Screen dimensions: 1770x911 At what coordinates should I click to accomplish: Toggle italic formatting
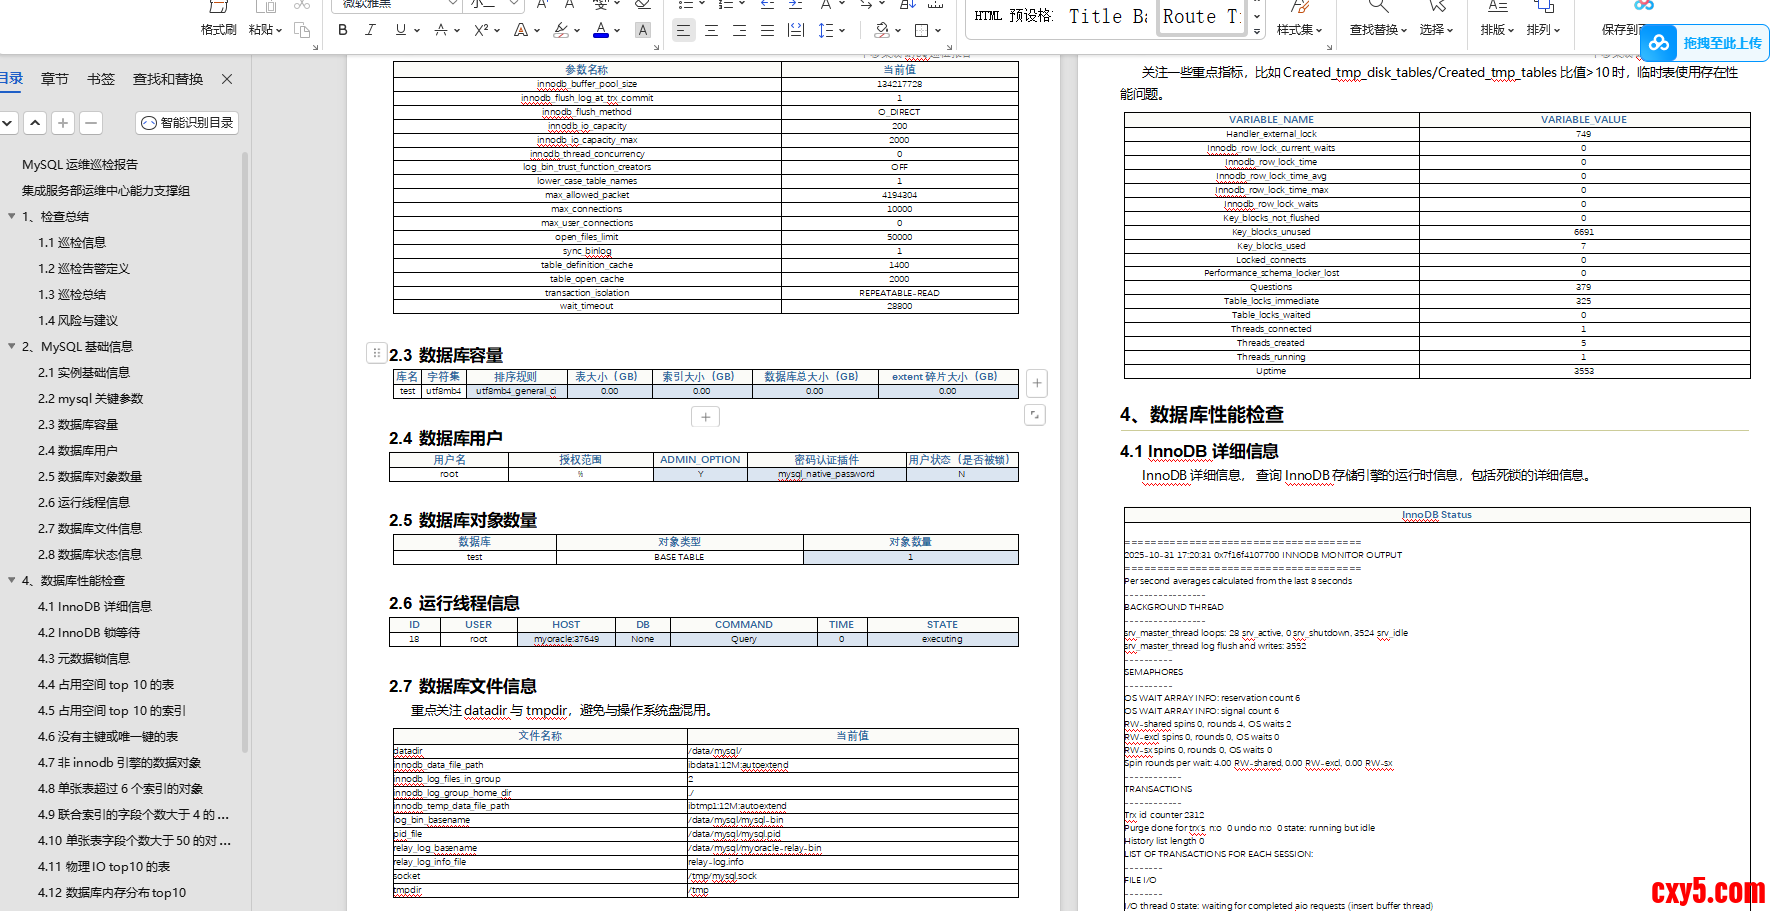click(370, 30)
